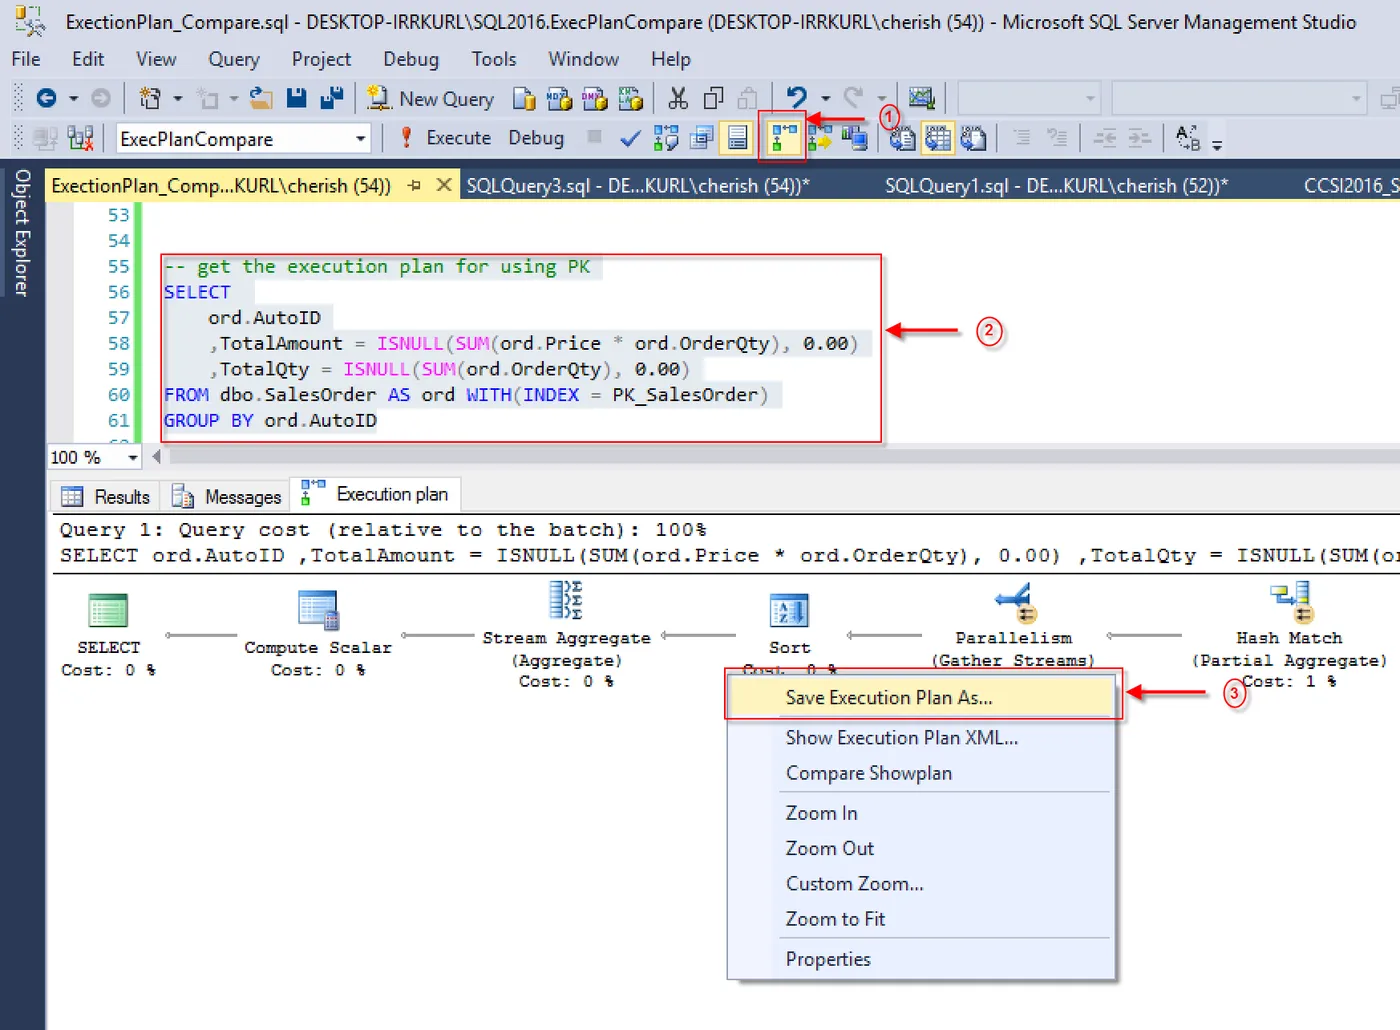1400x1030 pixels.
Task: Click the Debug toolbar button
Action: pyautogui.click(x=536, y=138)
